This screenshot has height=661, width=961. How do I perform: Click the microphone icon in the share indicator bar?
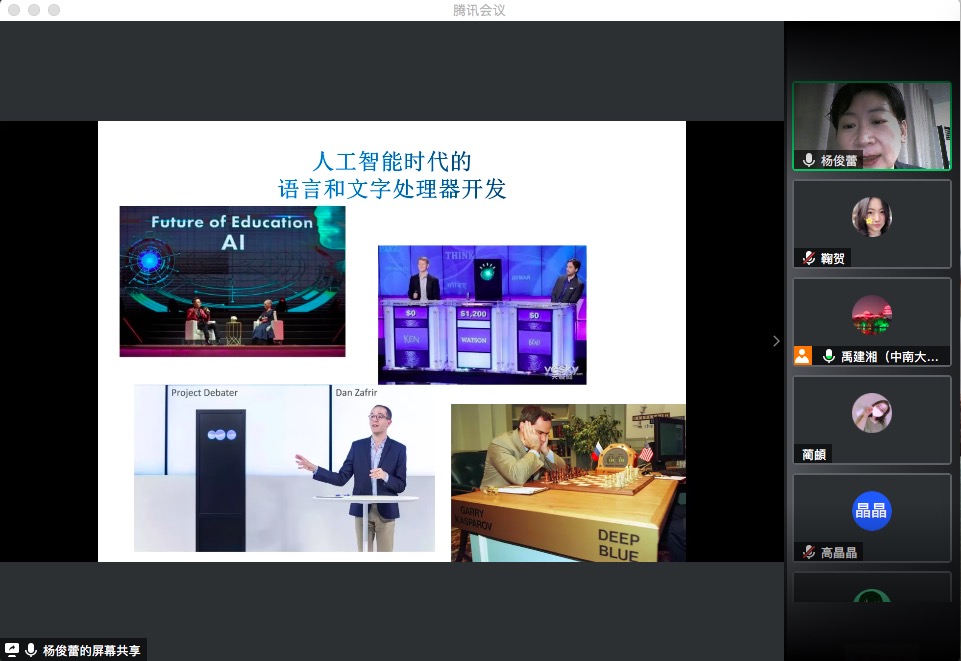28,649
